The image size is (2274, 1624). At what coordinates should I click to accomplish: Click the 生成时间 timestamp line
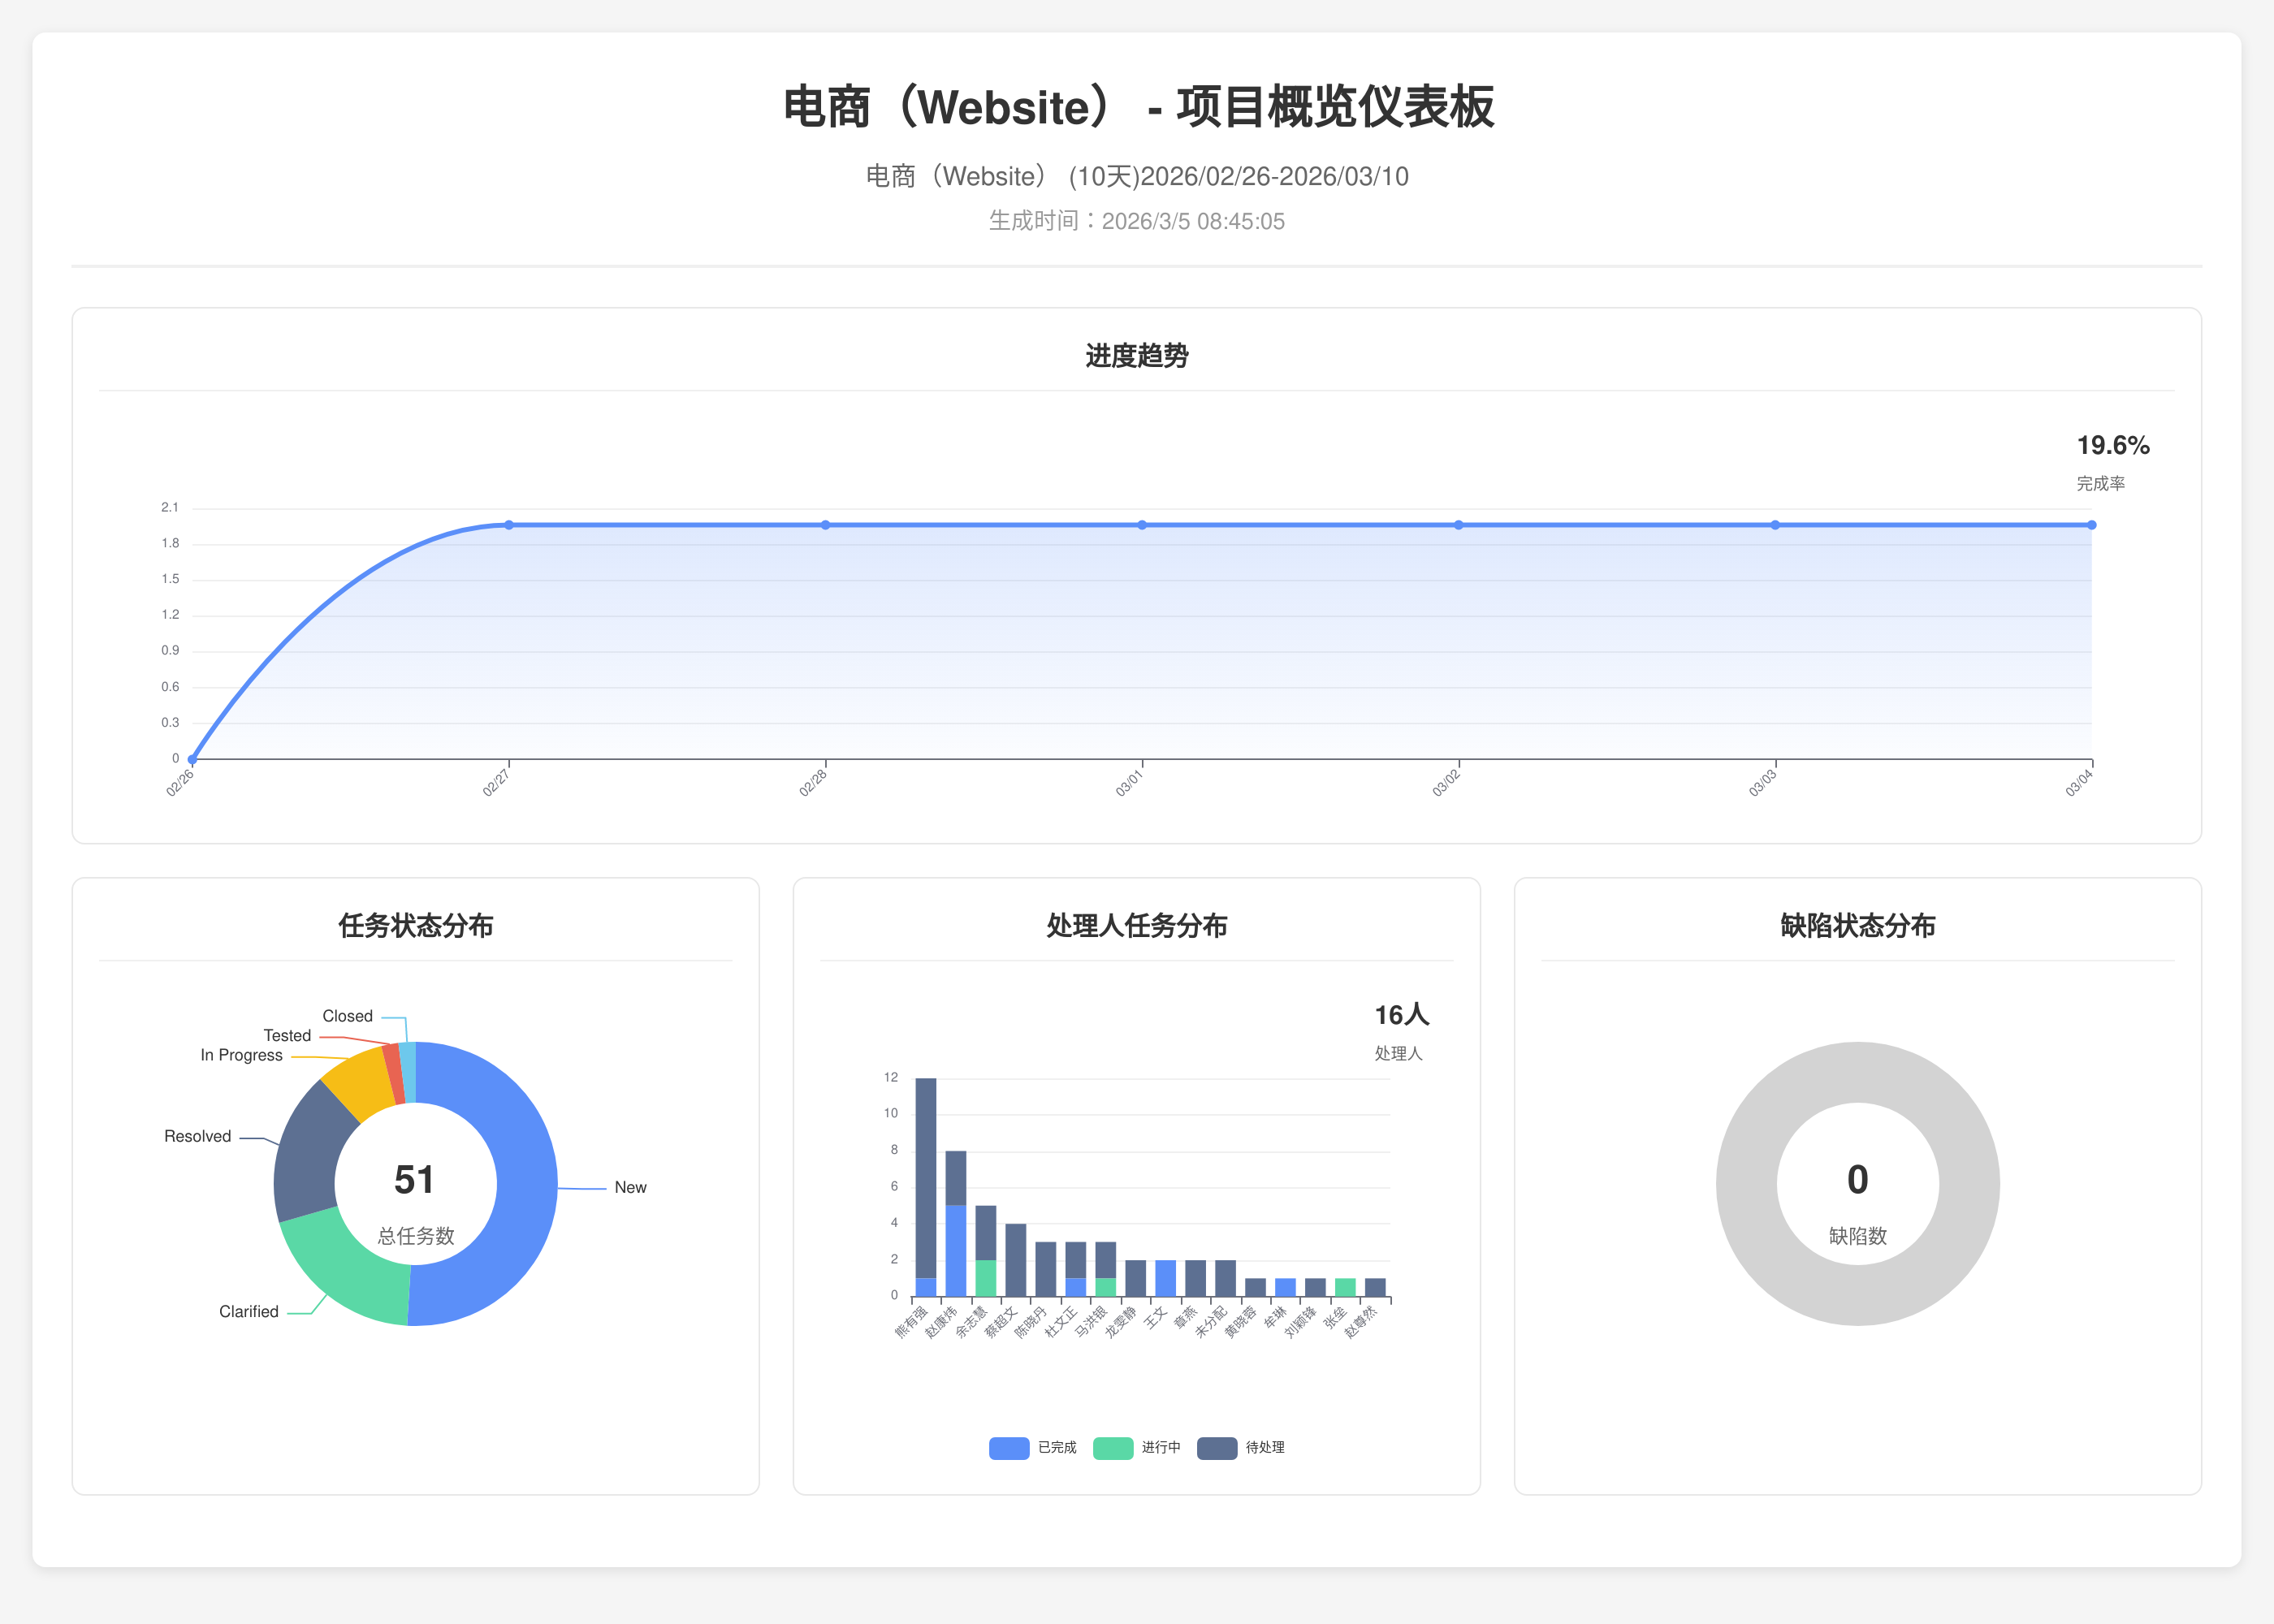click(1137, 221)
